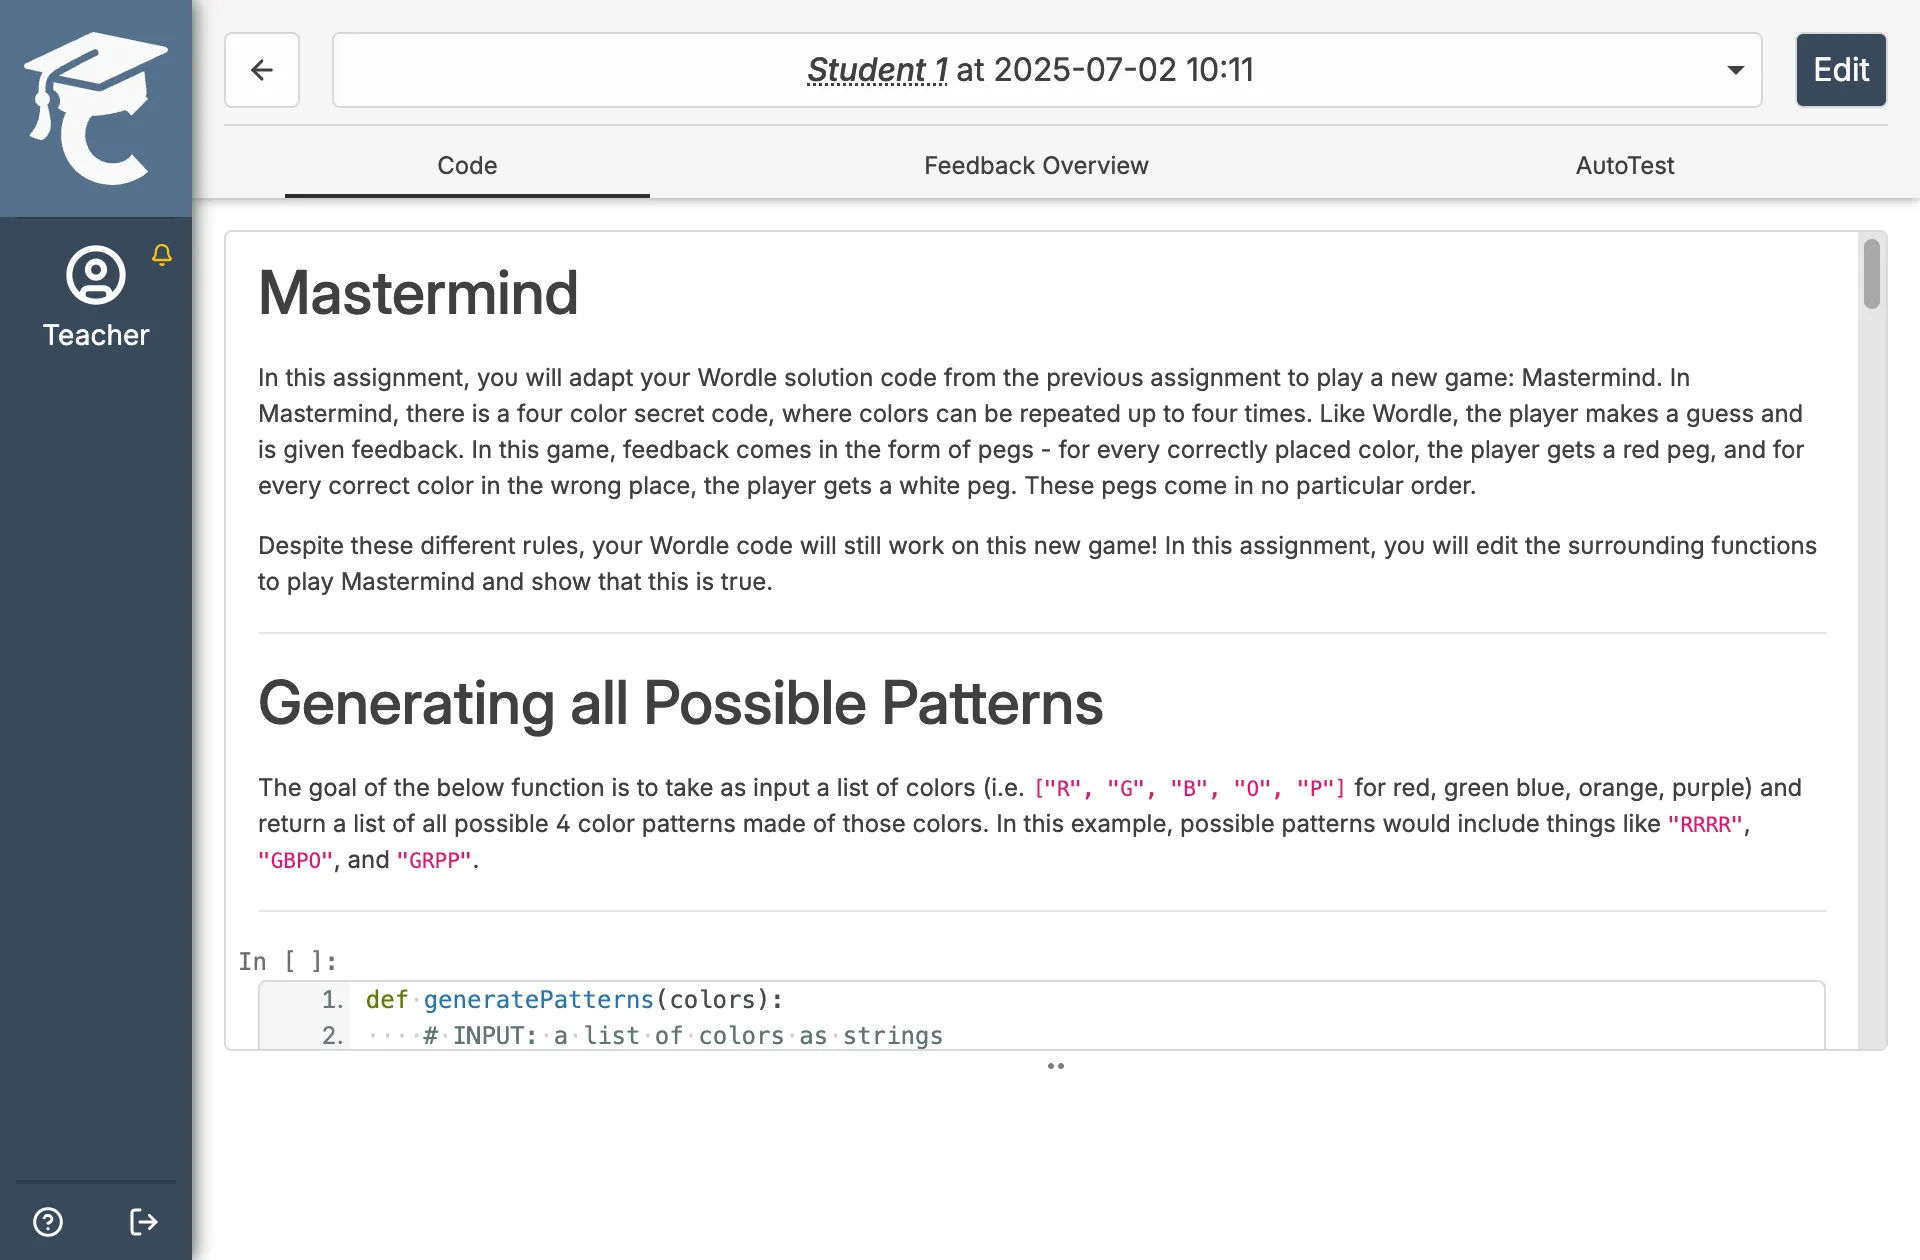Click the notebook vertical scrollbar thumb
The image size is (1920, 1260).
click(x=1872, y=274)
